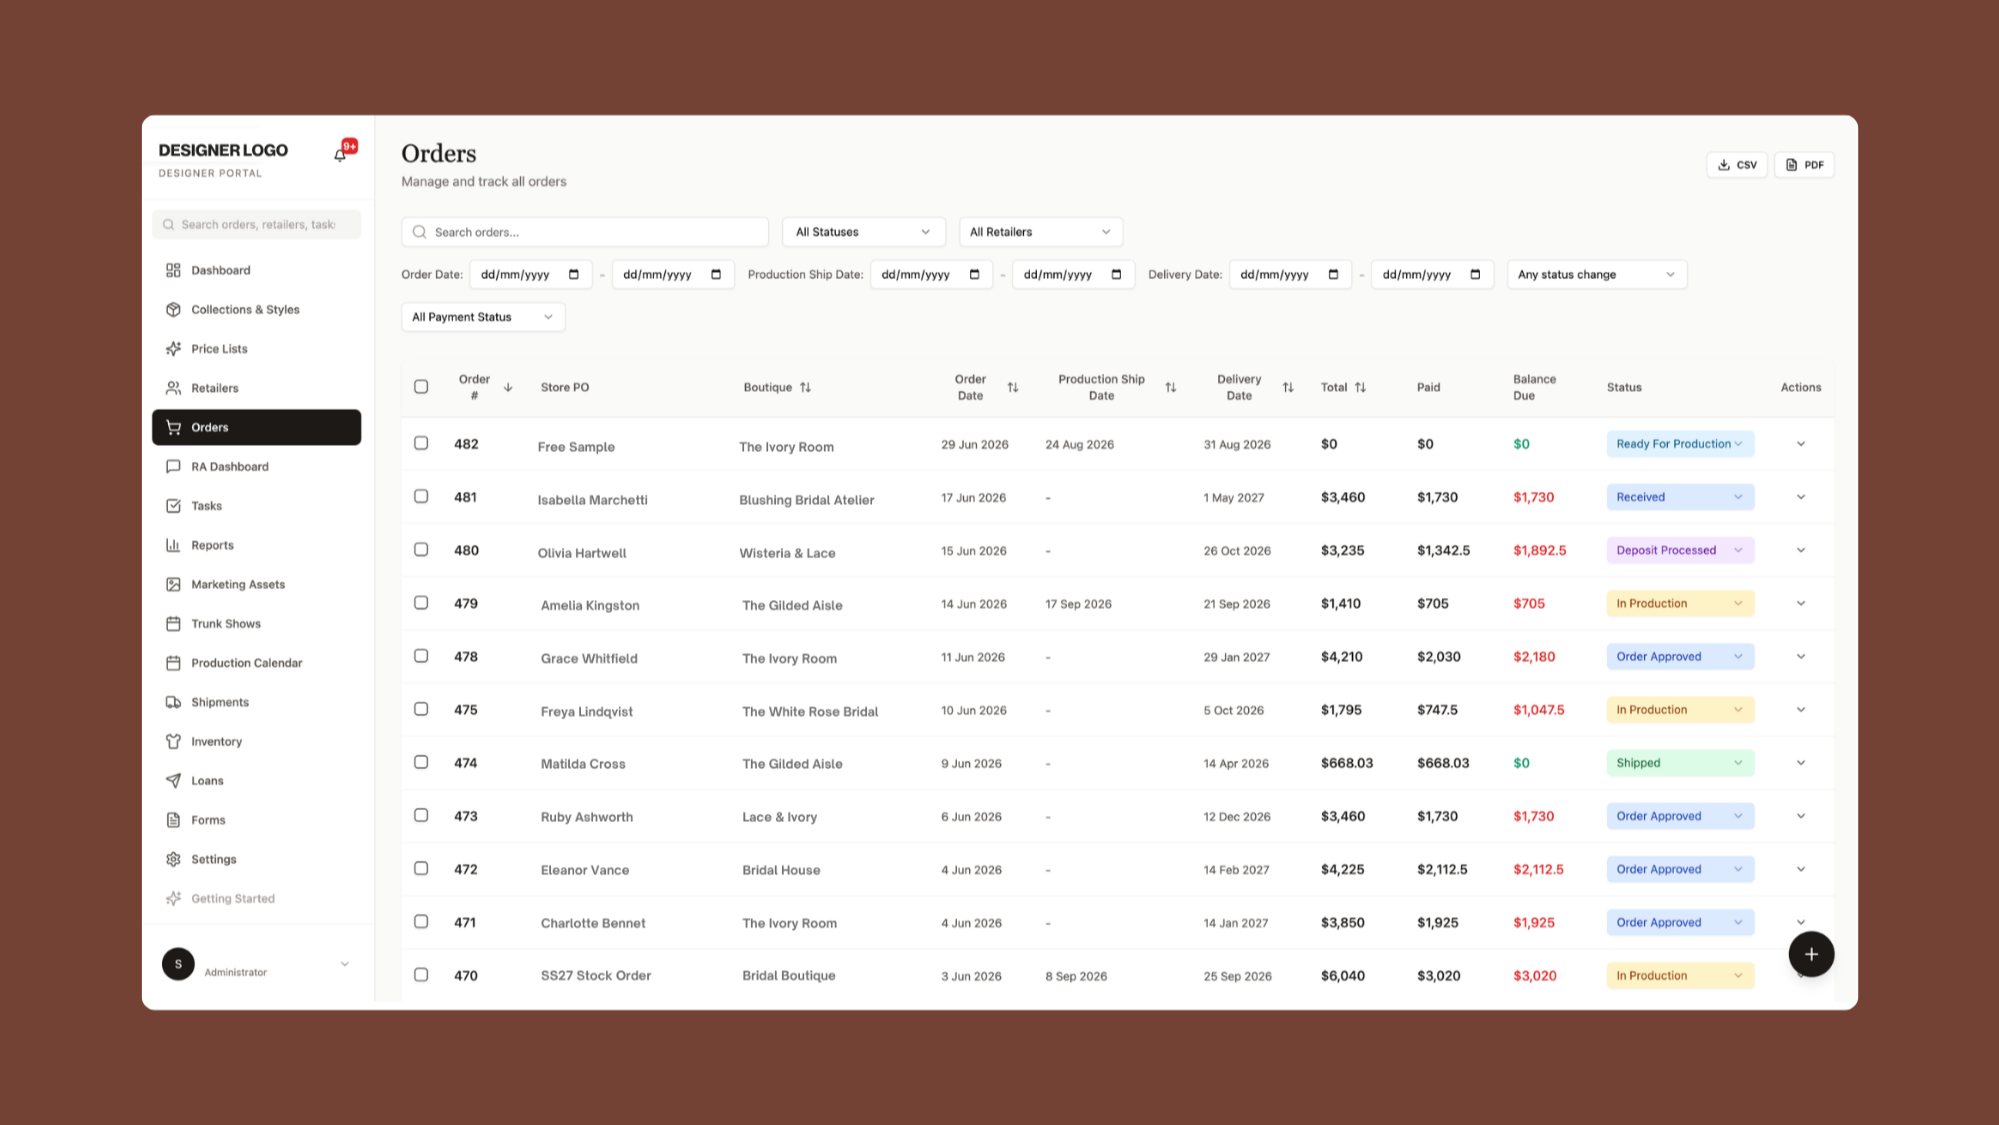Open Production Calendar from sidebar

click(x=257, y=663)
